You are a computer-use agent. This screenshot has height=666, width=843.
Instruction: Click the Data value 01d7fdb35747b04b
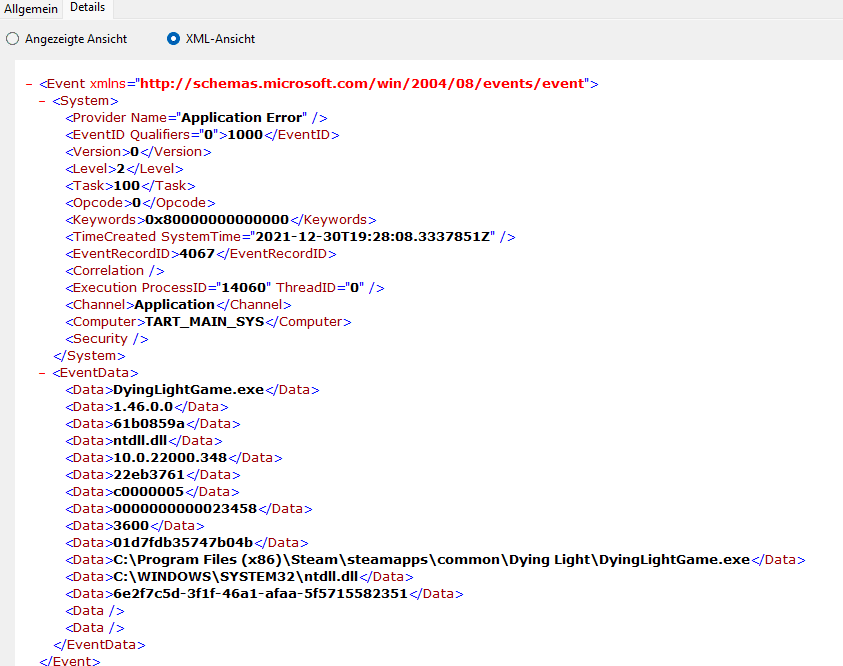pyautogui.click(x=183, y=543)
